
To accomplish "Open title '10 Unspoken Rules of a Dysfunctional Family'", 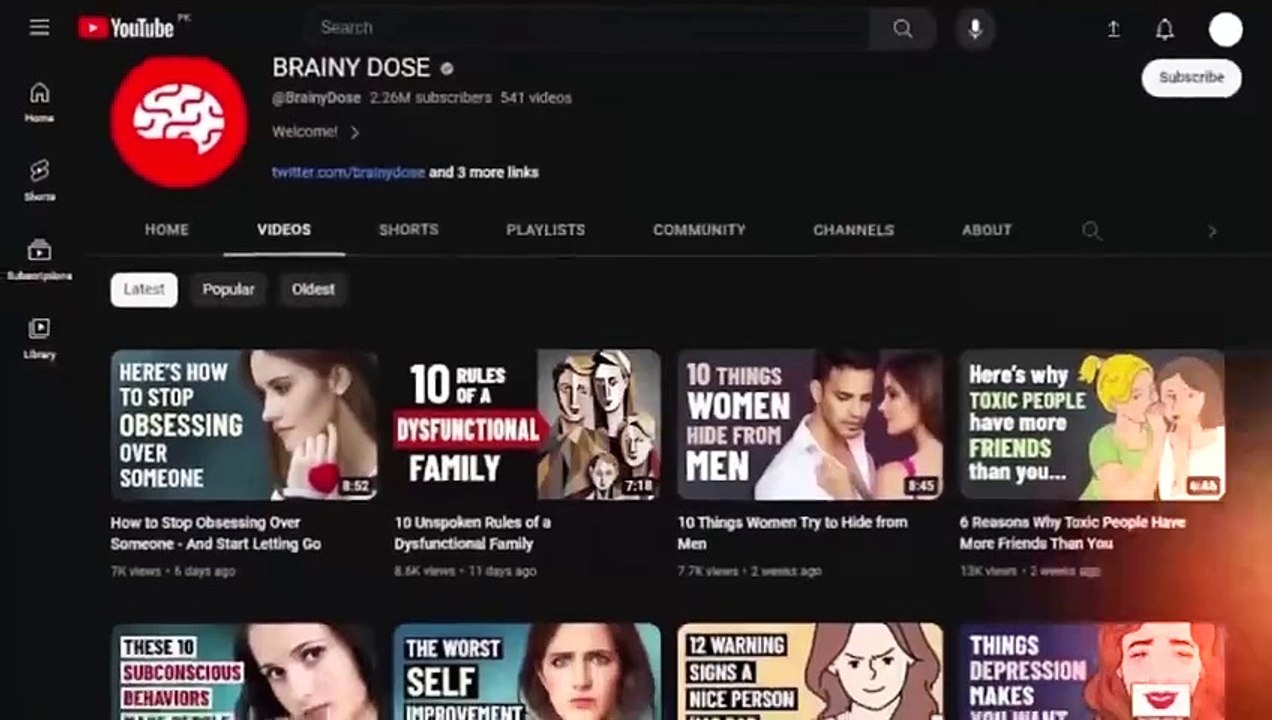I will 472,533.
